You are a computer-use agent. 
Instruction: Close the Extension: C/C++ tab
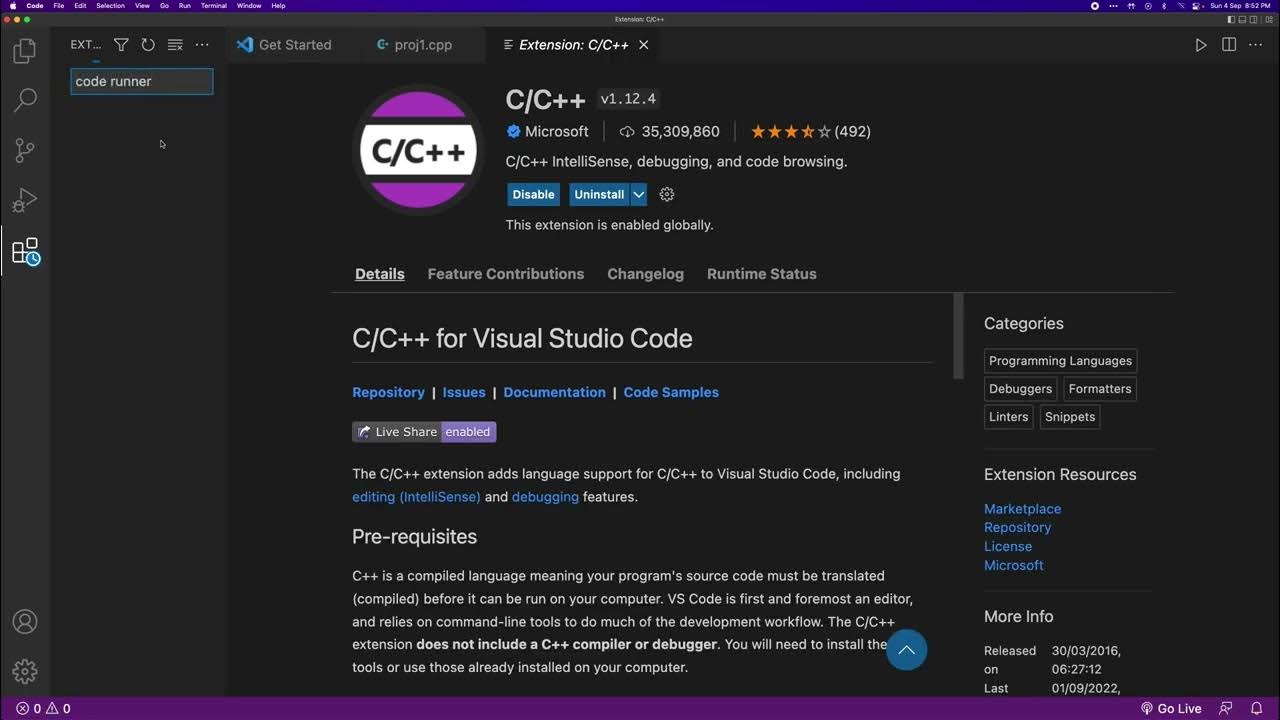point(644,45)
